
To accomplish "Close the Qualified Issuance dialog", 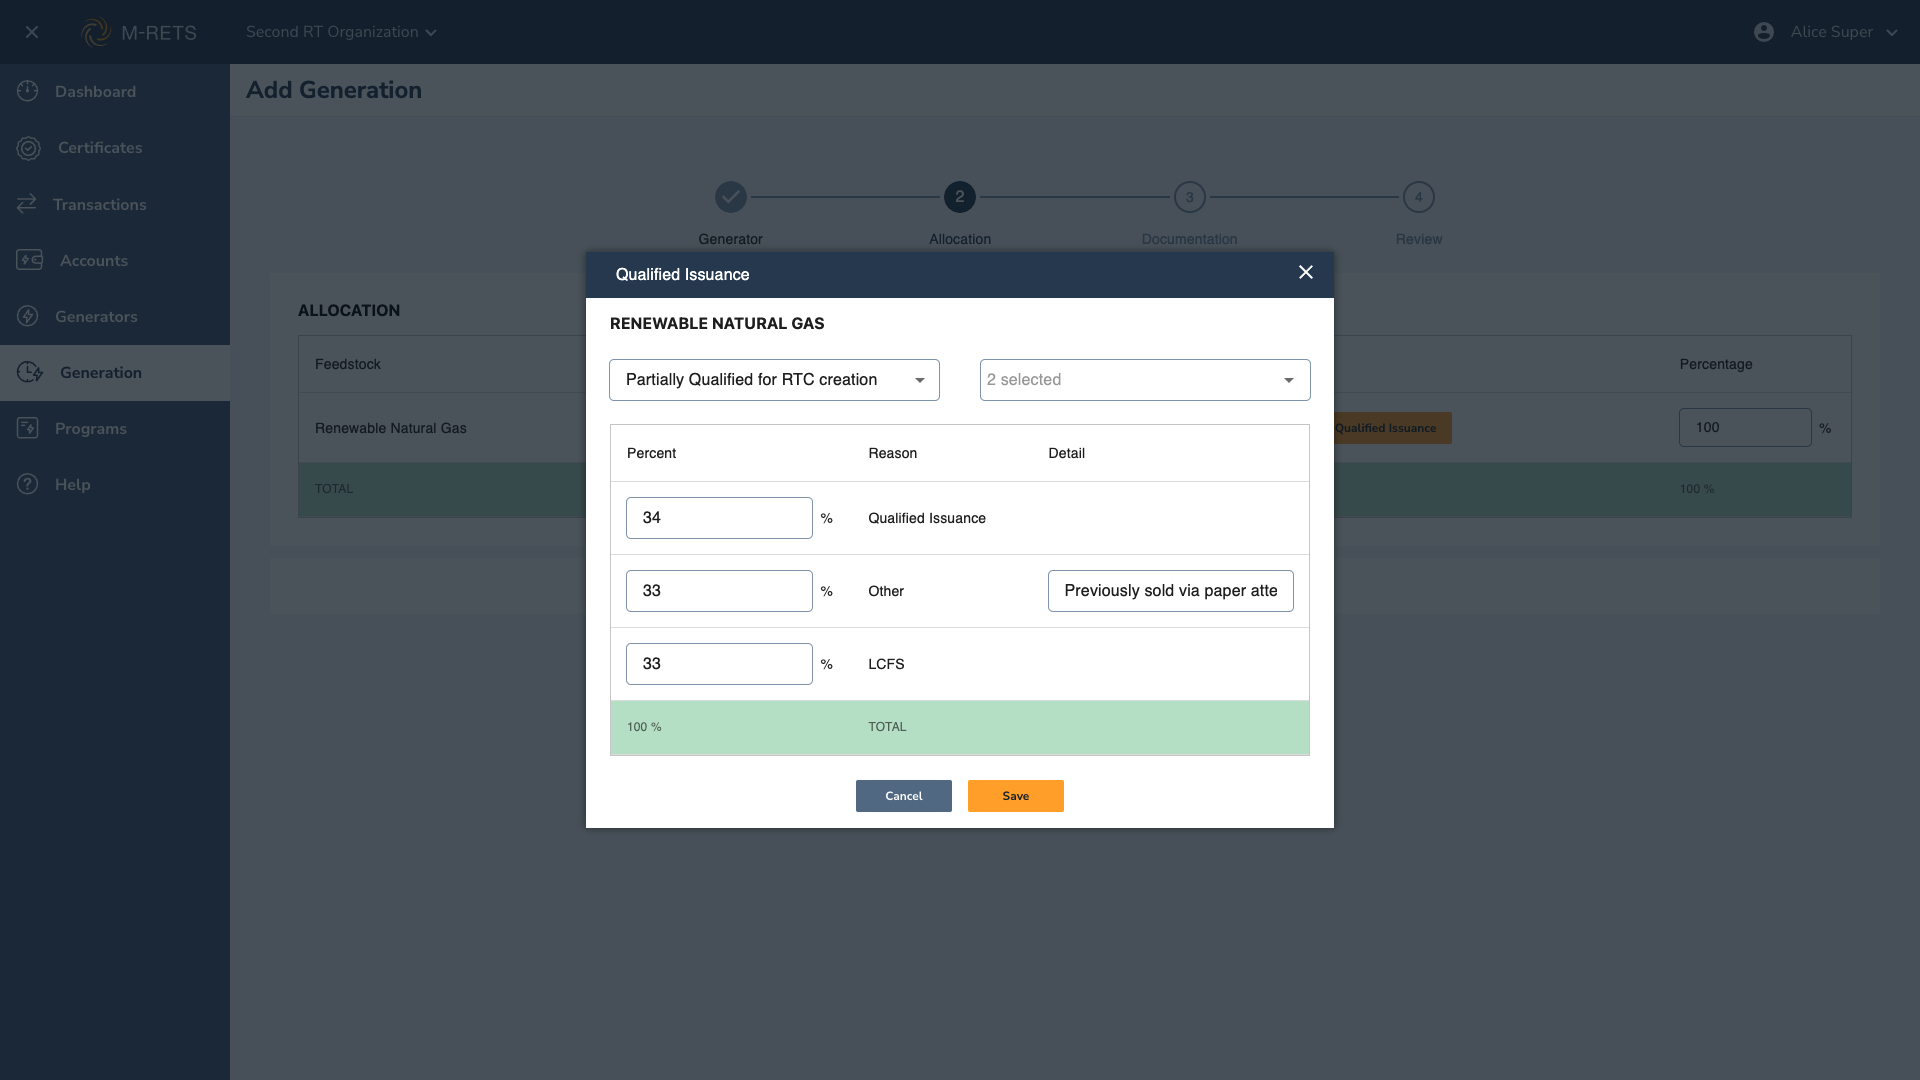I will [1305, 273].
